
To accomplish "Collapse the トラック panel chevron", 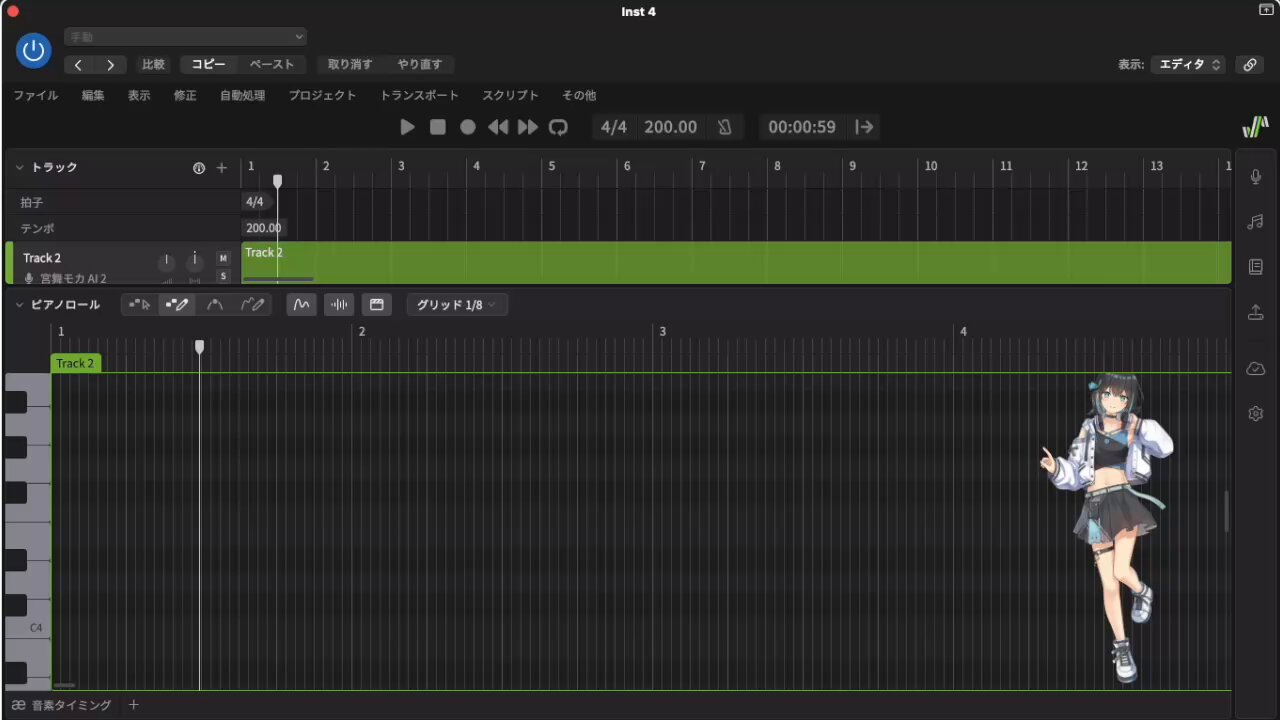I will [x=19, y=168].
